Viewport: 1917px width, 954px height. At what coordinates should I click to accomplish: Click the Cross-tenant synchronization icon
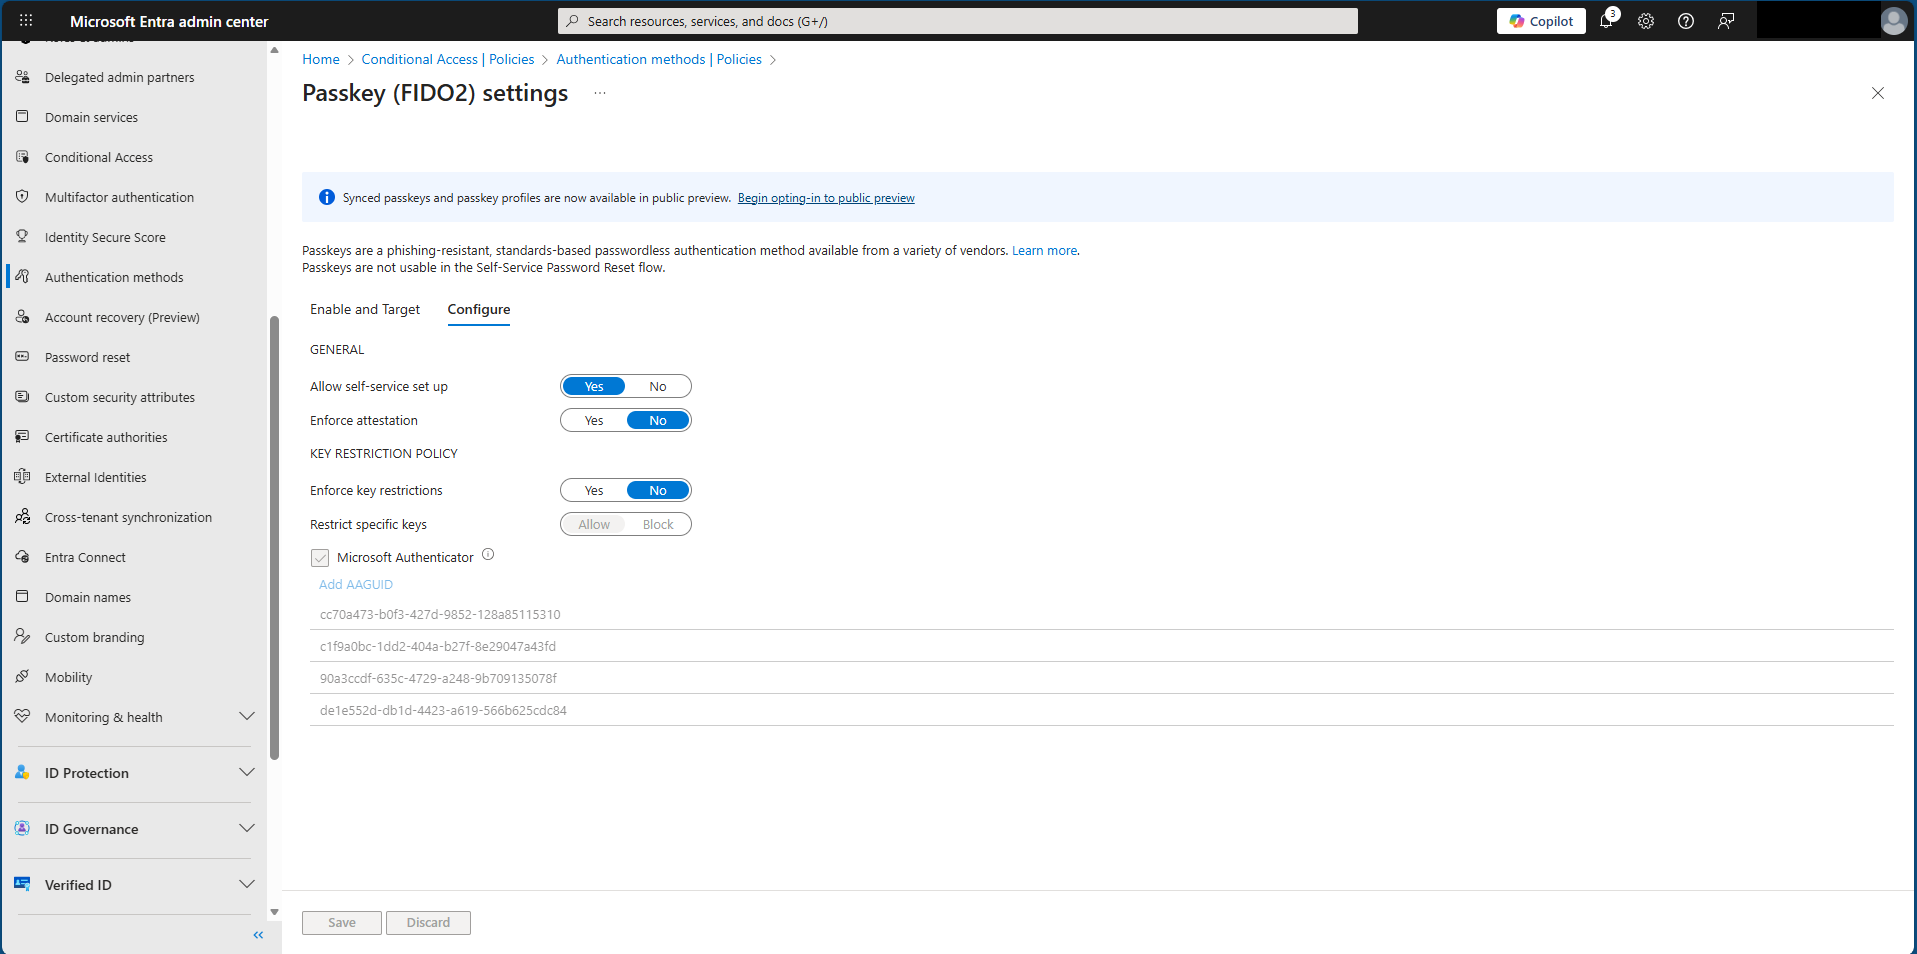pos(22,517)
